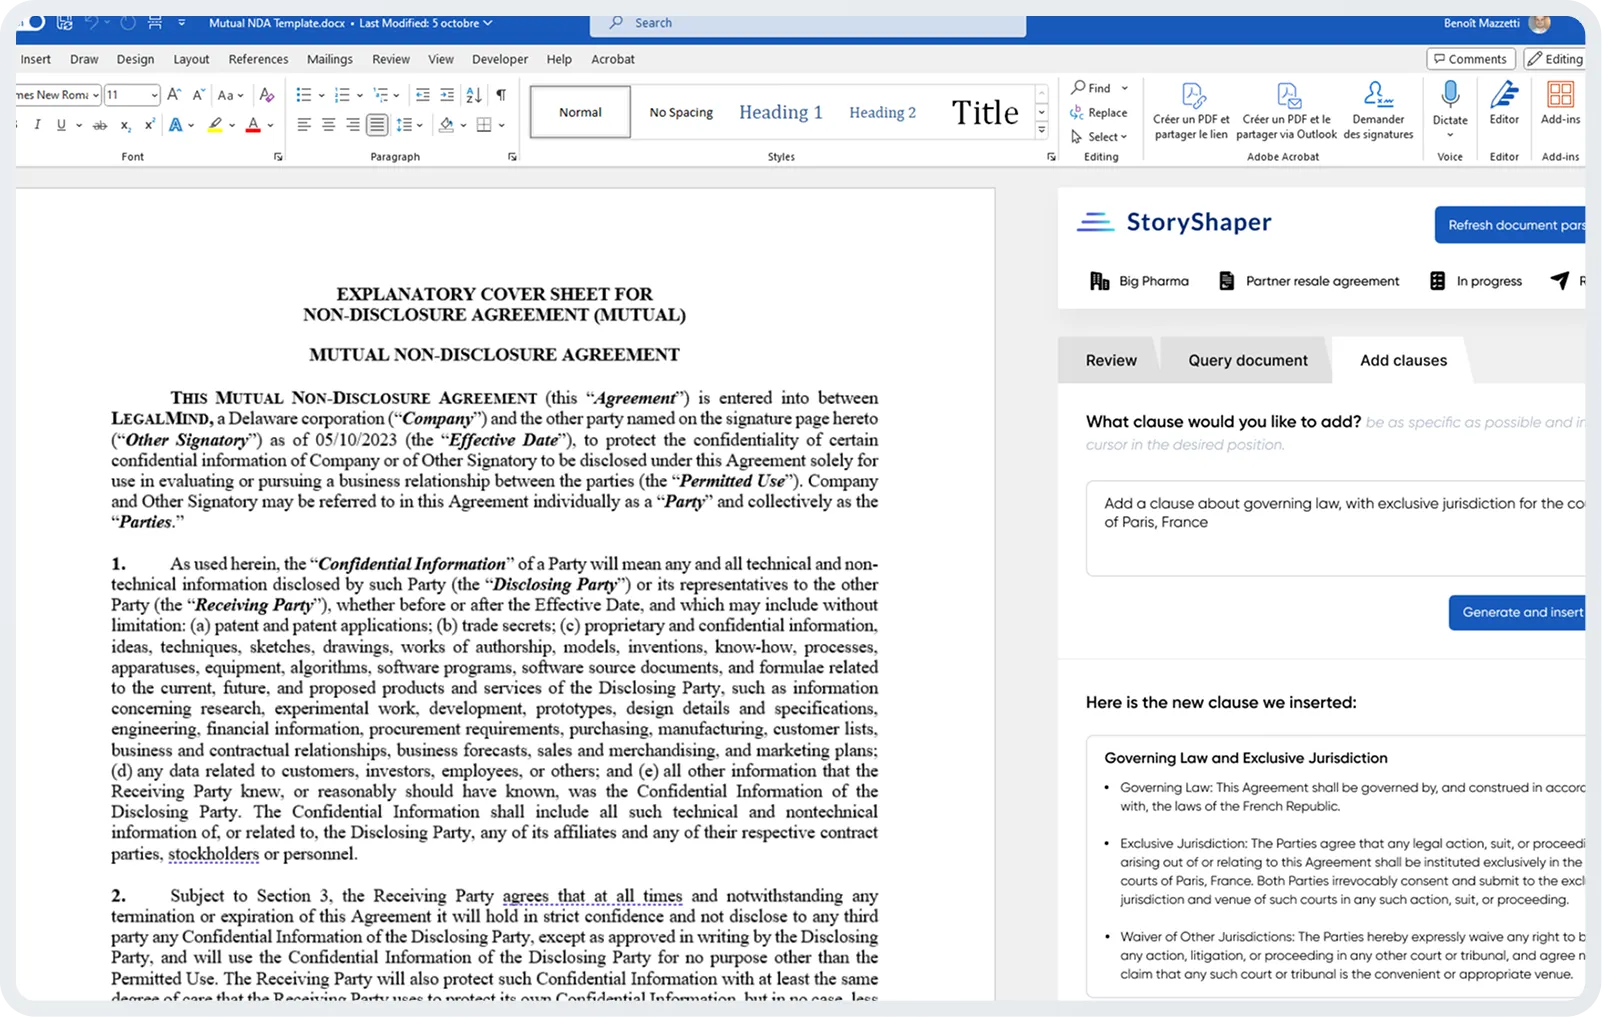The height and width of the screenshot is (1017, 1602).
Task: Toggle italic formatting
Action: [x=37, y=125]
